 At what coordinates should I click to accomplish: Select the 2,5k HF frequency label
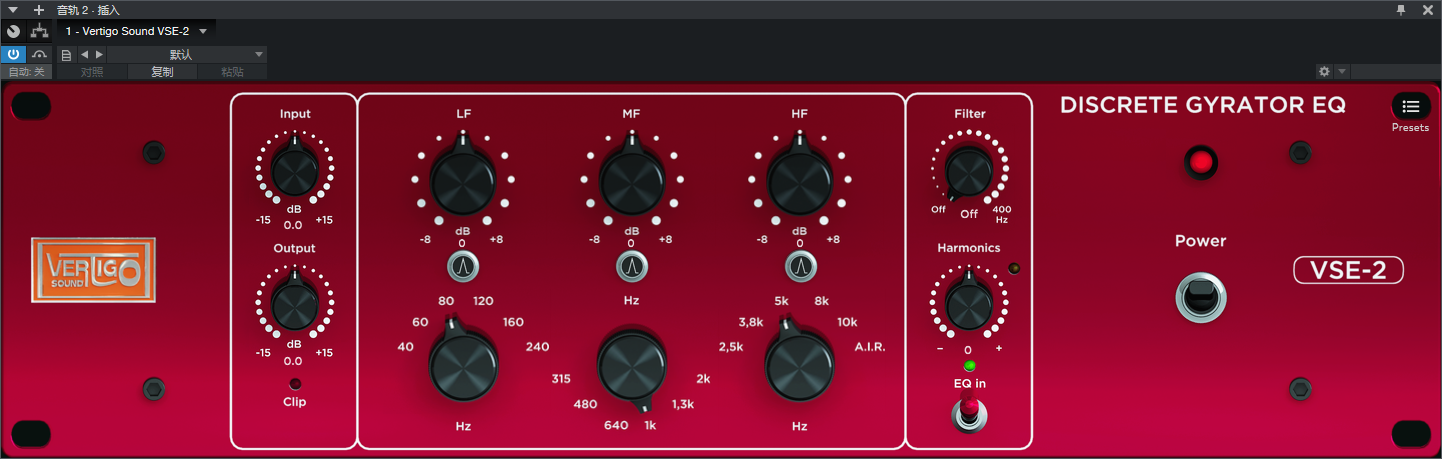pyautogui.click(x=731, y=347)
